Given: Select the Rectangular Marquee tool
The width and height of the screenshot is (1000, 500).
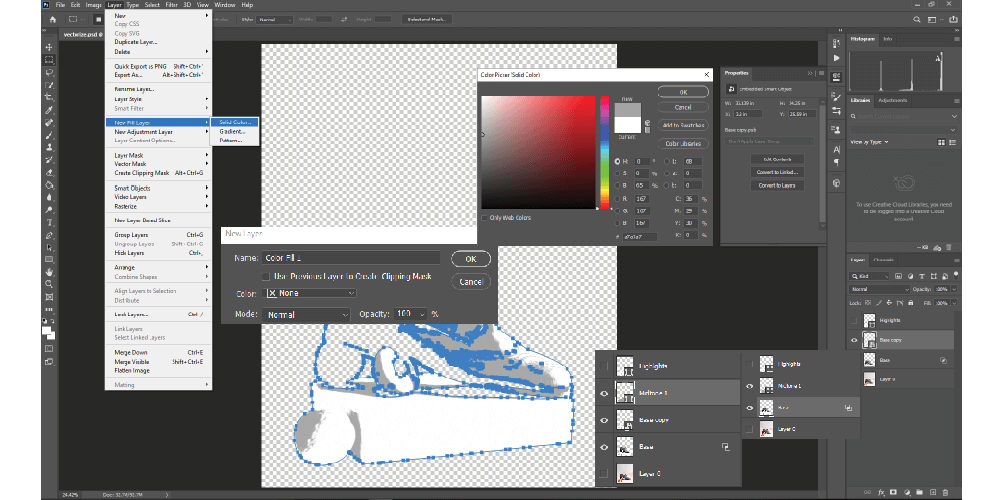Looking at the screenshot, I should point(49,60).
